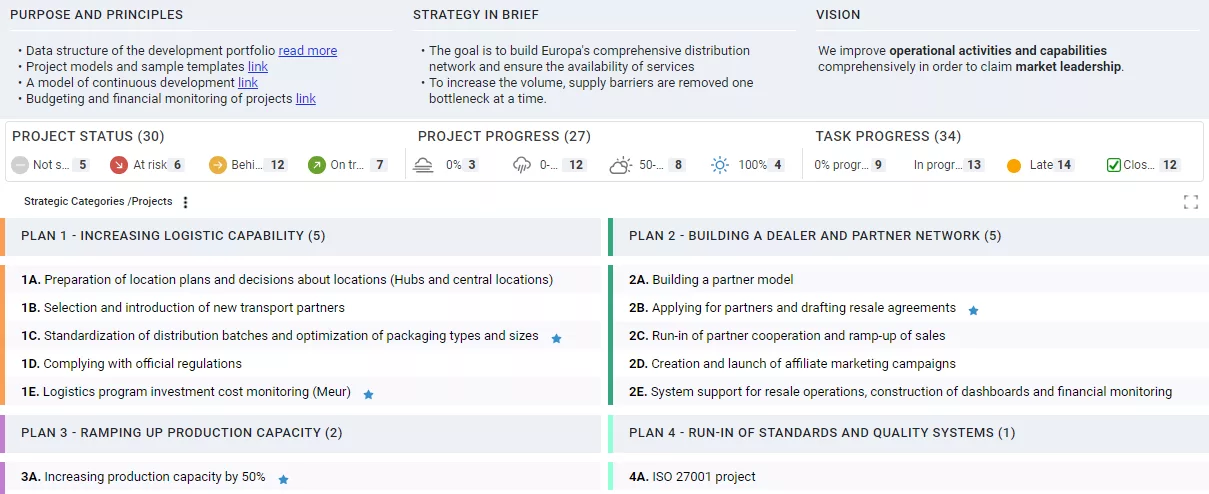This screenshot has width=1209, height=494.
Task: Open Strategic Categories three-dot menu
Action: (185, 202)
